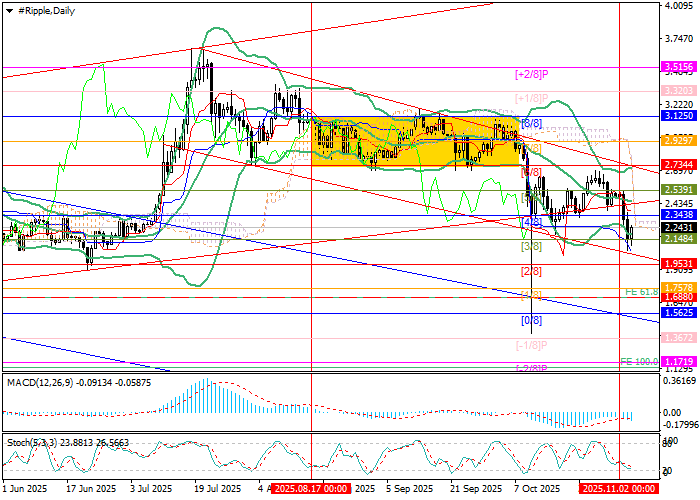Select the [+1/8]P Murrey level label
This screenshot has height=500, width=700.
coord(531,99)
